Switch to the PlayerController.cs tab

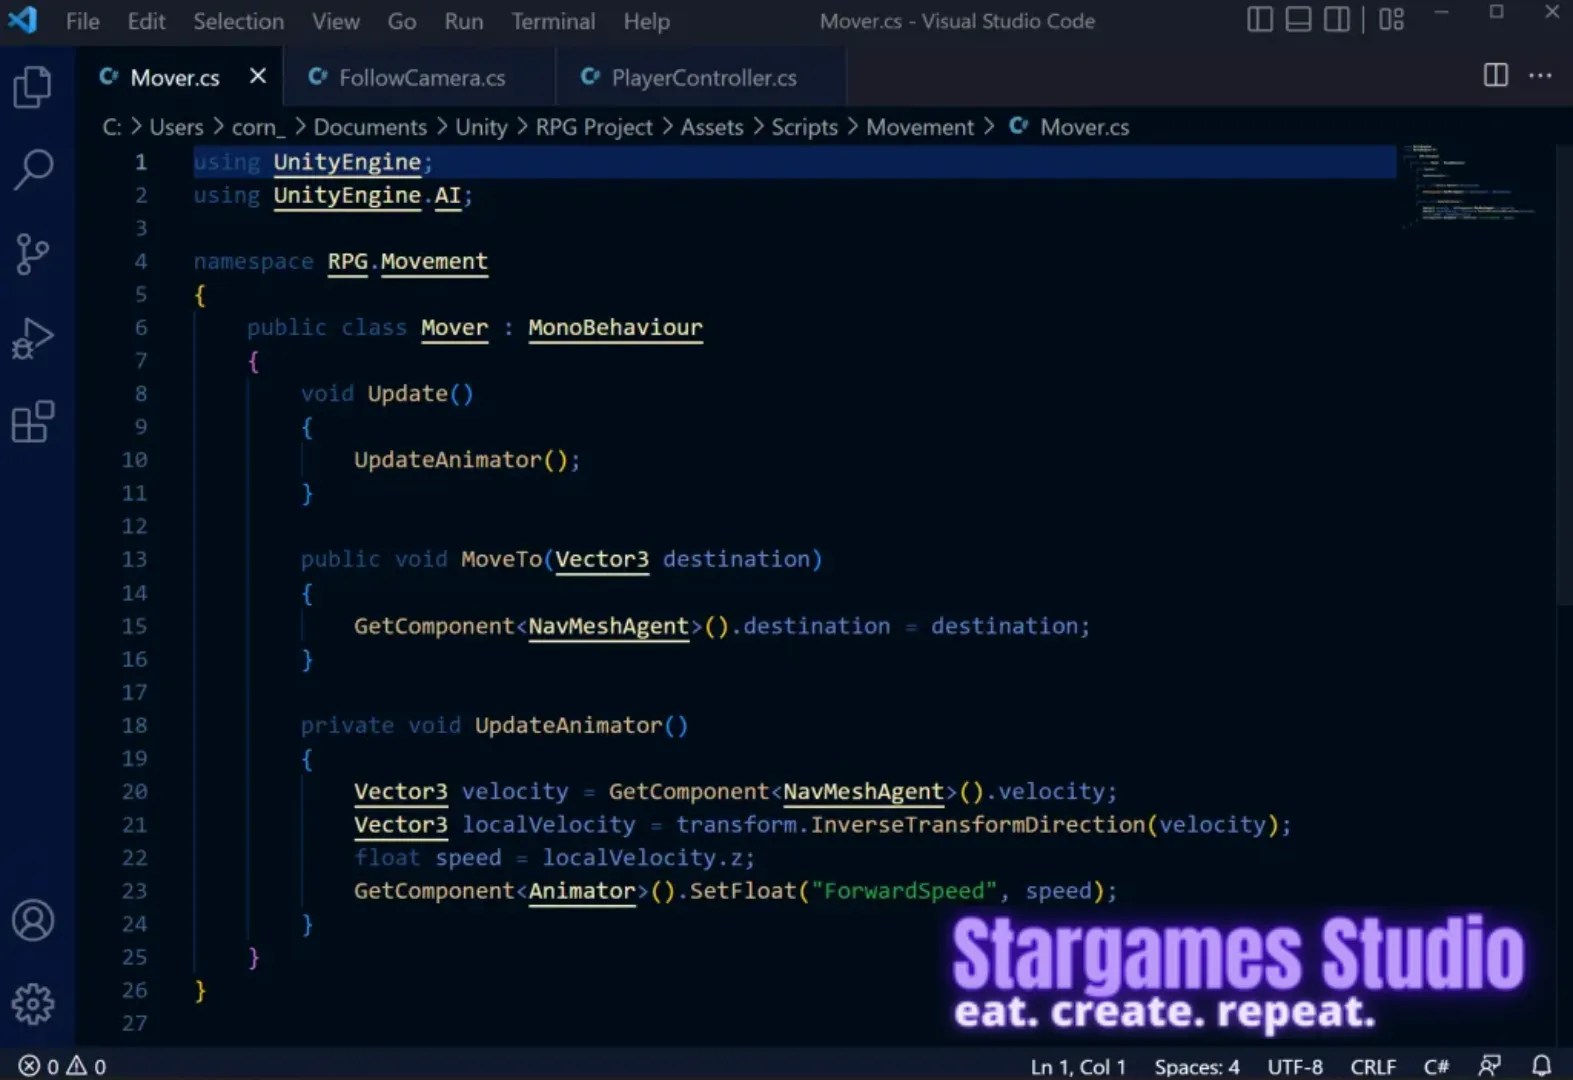click(703, 77)
